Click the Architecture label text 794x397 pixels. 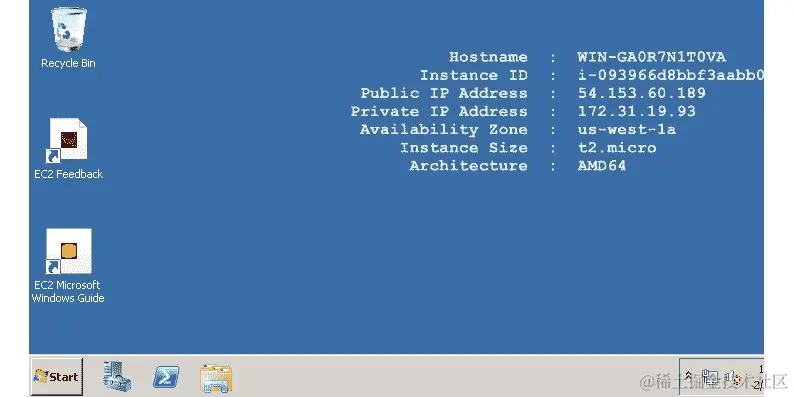coord(469,166)
